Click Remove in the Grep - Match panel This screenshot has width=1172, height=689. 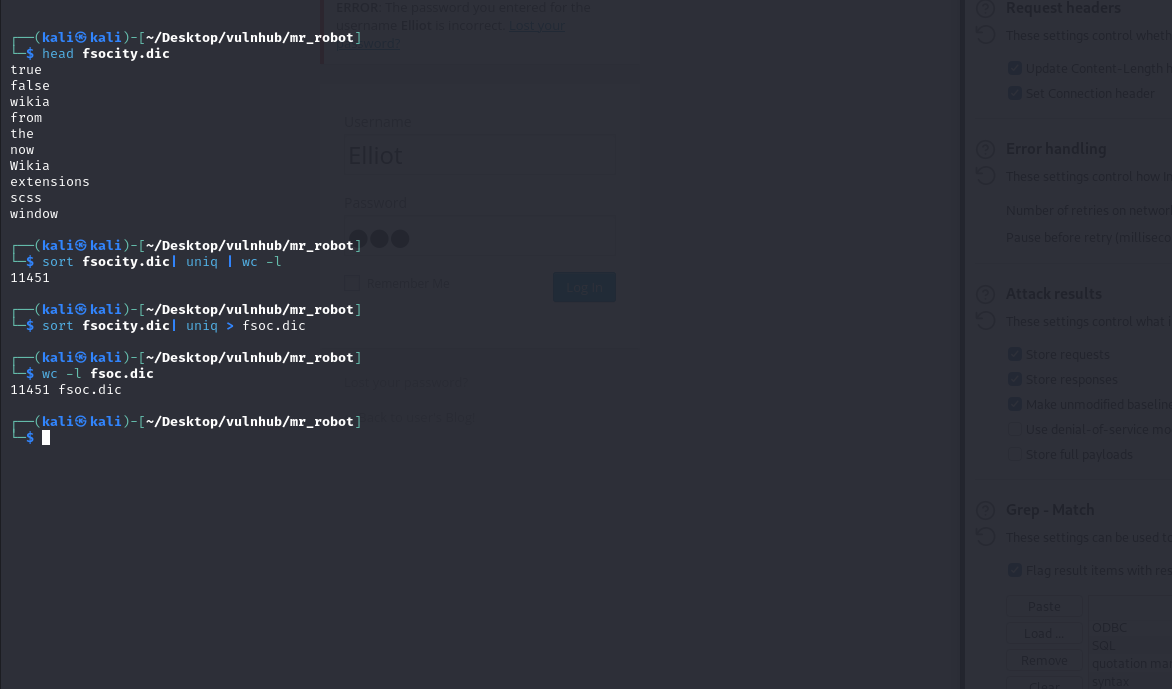click(x=1043, y=660)
